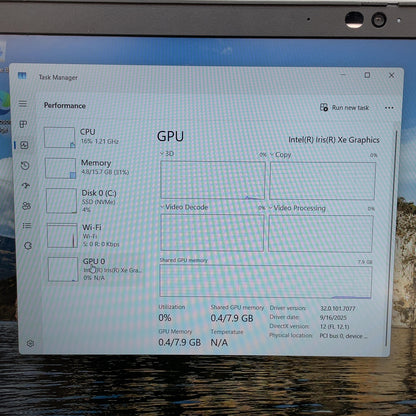Select the Wi-Fi performance entry
416x416 pixels.
(x=96, y=235)
